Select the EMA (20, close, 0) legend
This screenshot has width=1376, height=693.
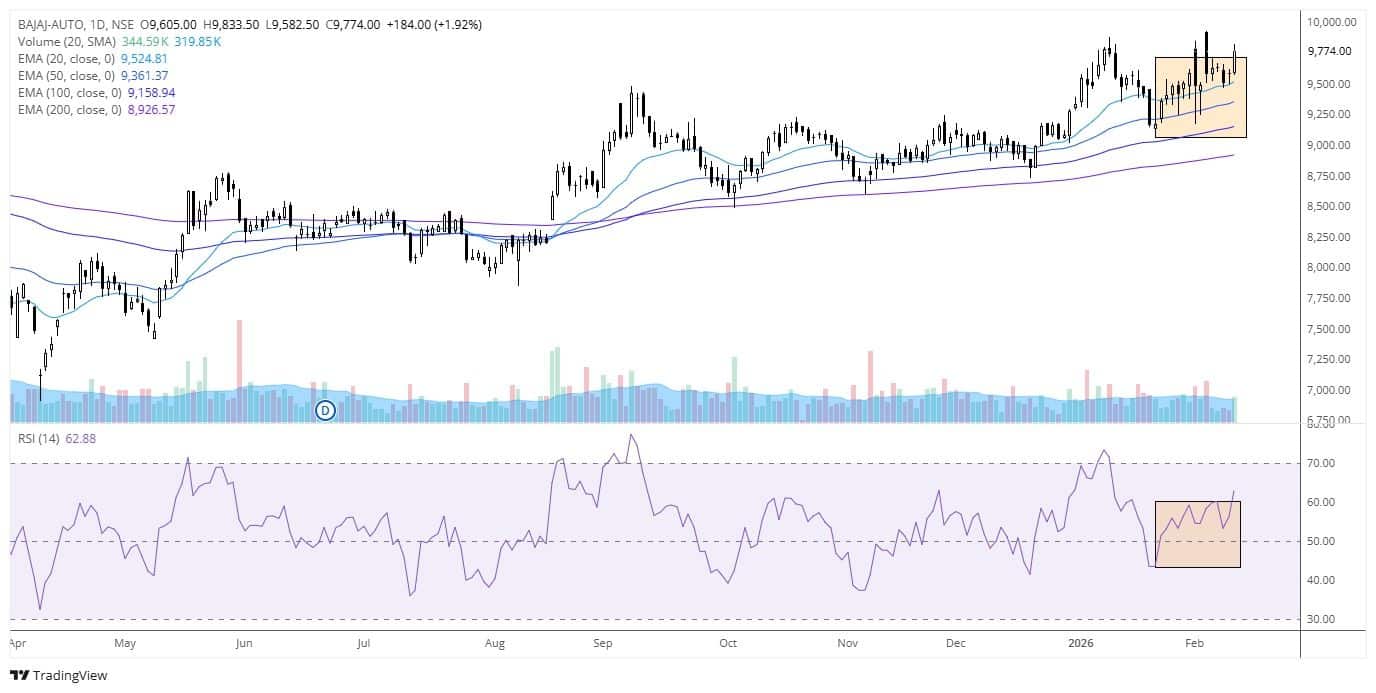click(65, 59)
